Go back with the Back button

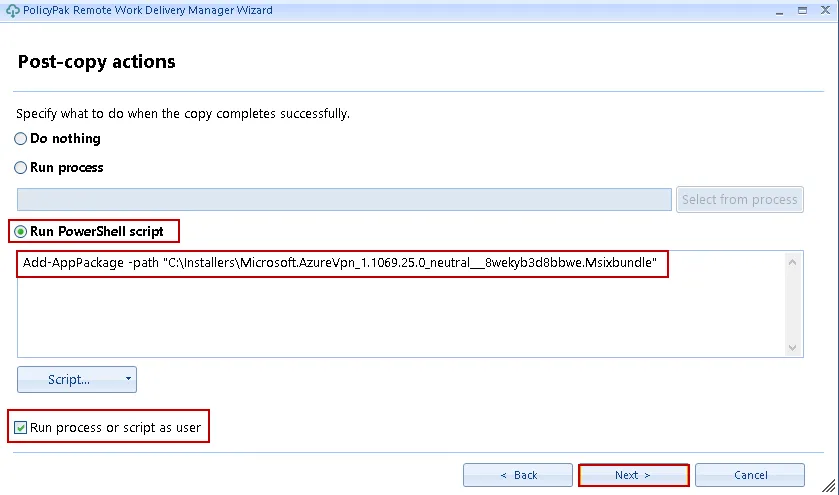pos(518,475)
